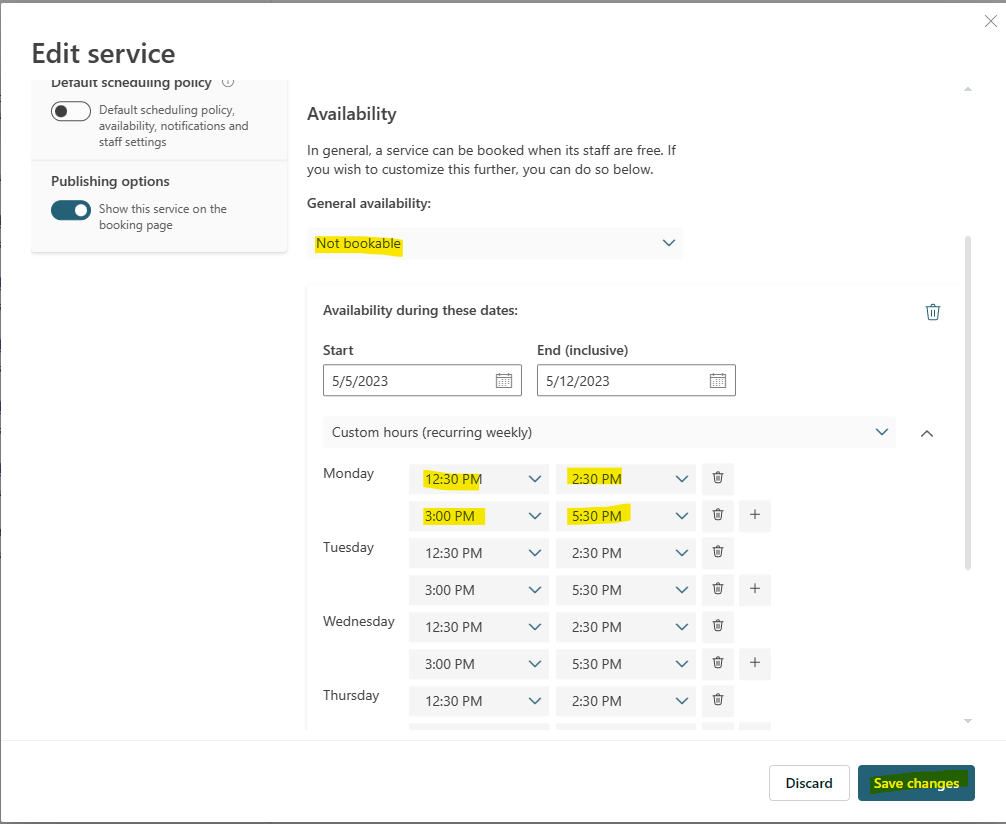
Task: Open Wednesday 12:30 PM start time dropdown
Action: coord(479,627)
